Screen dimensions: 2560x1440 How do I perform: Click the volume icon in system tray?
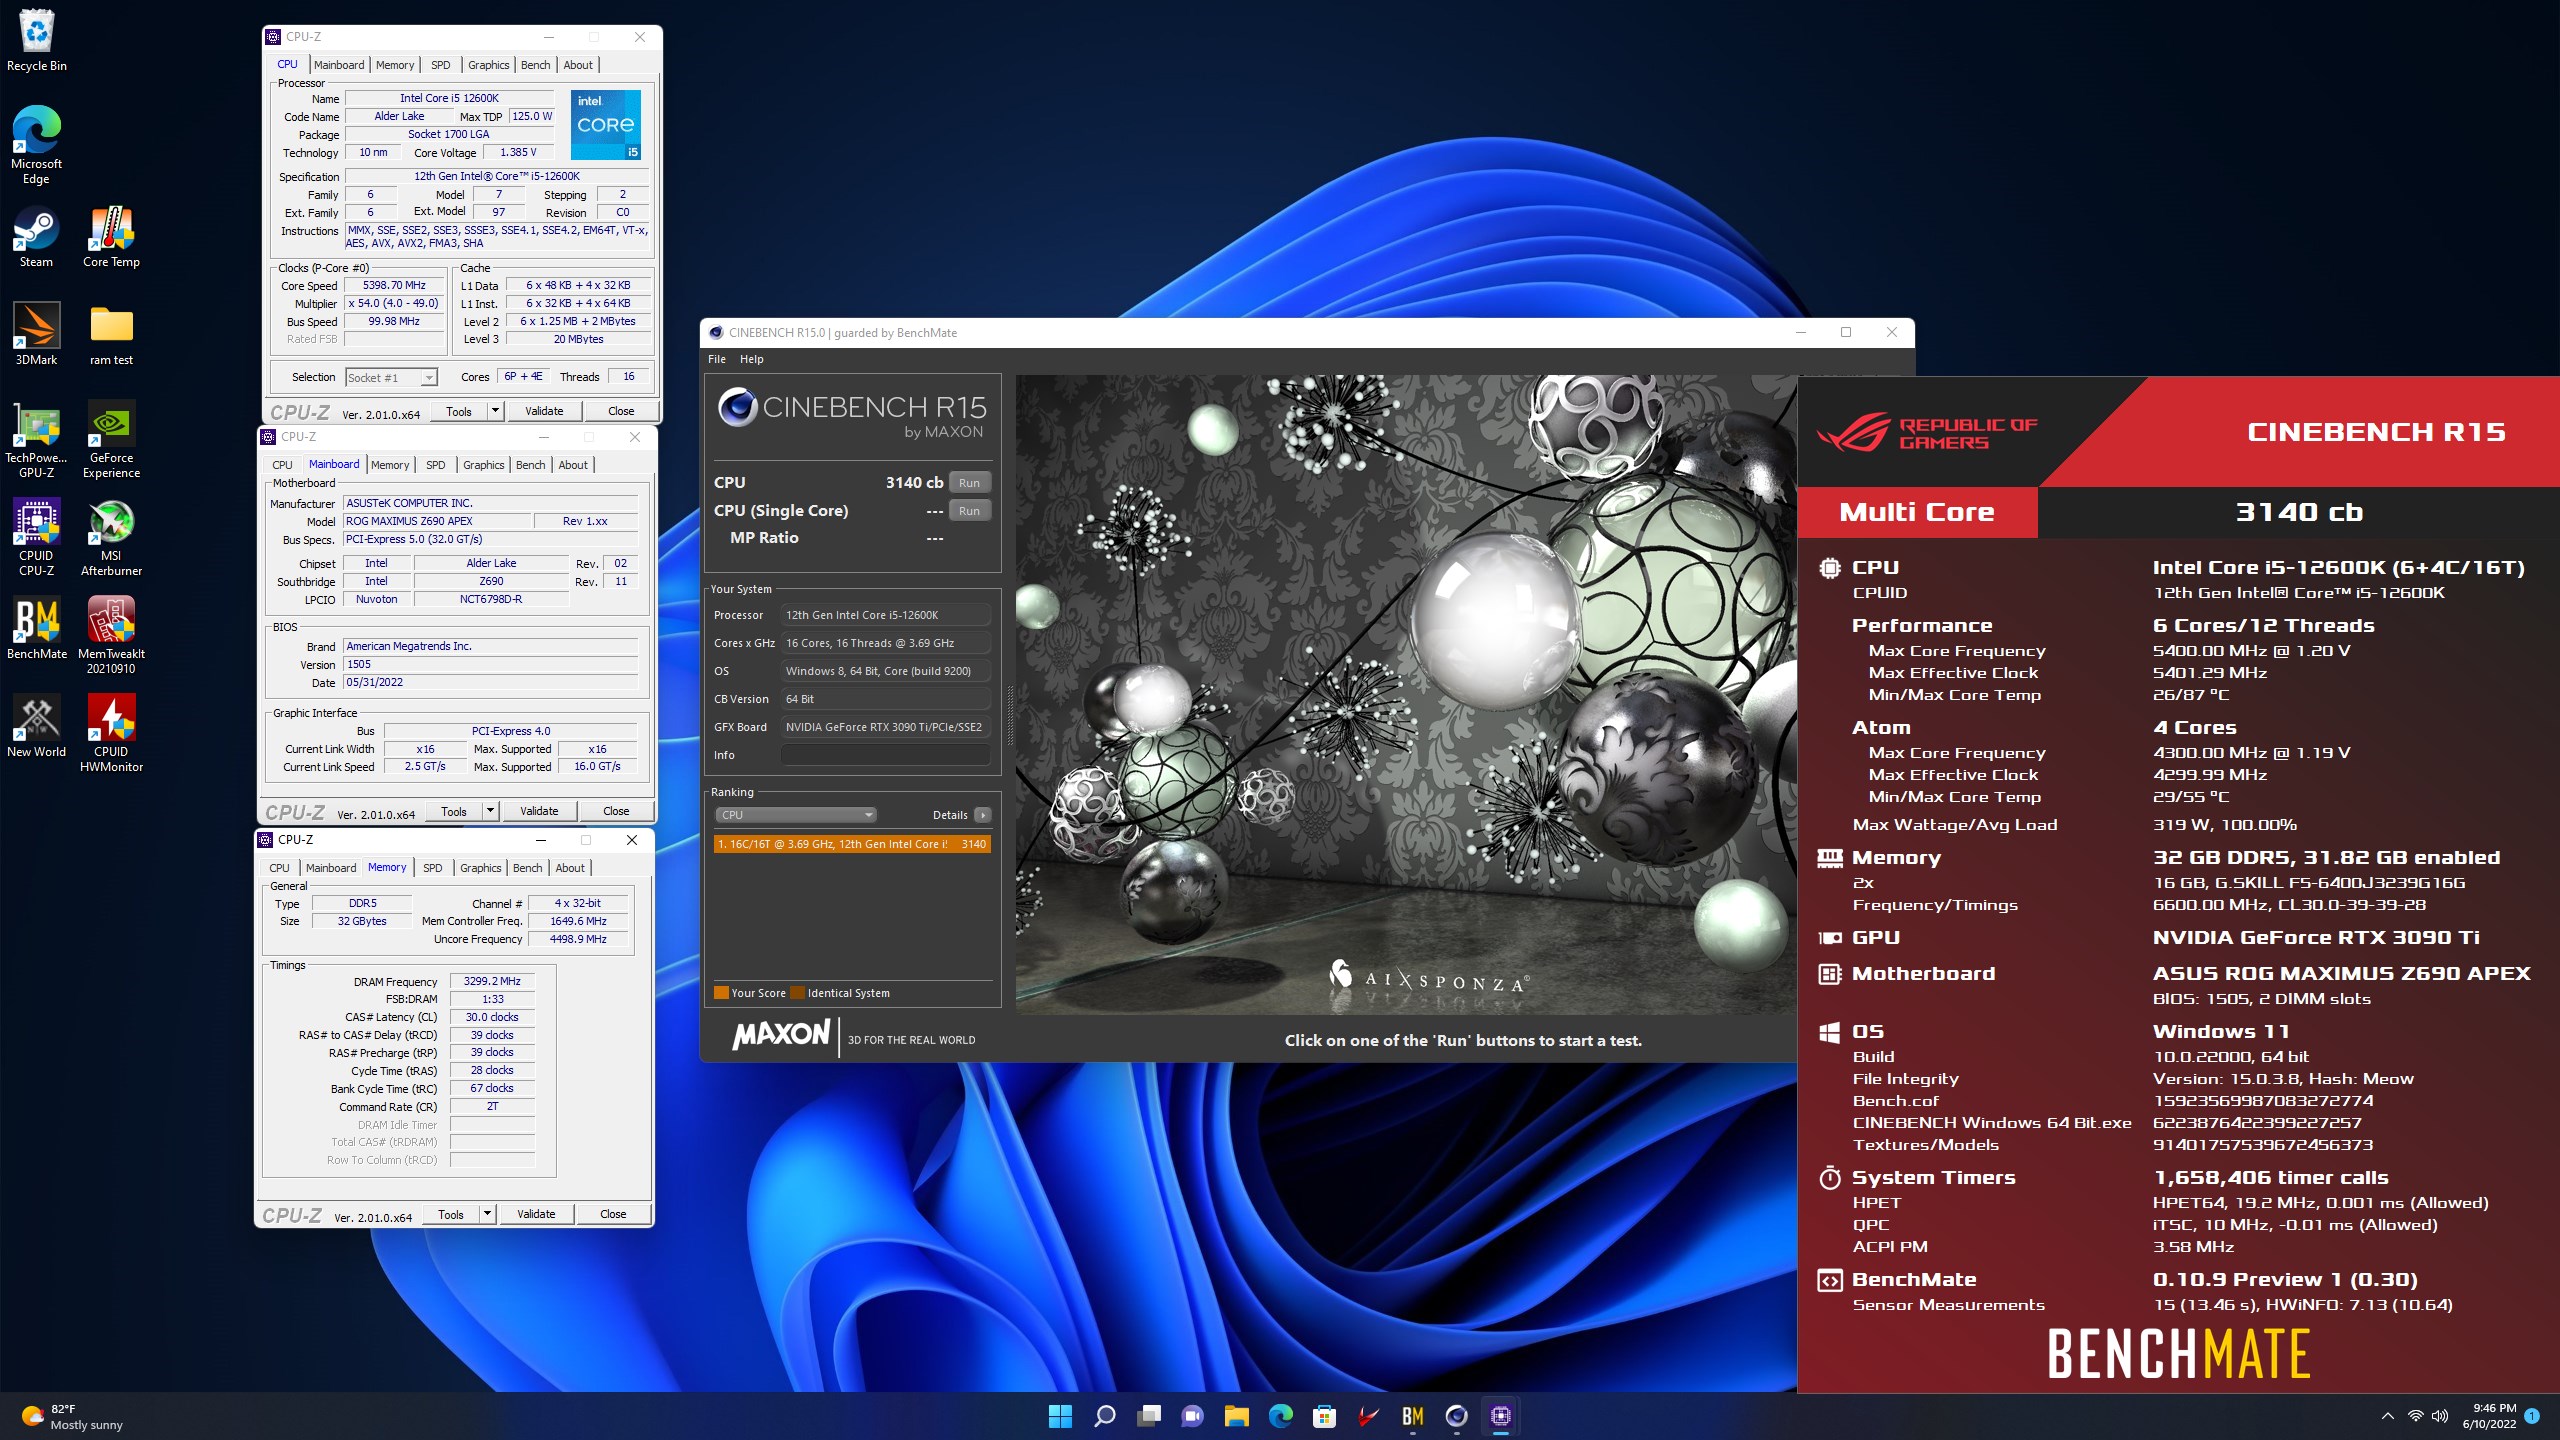2440,1416
